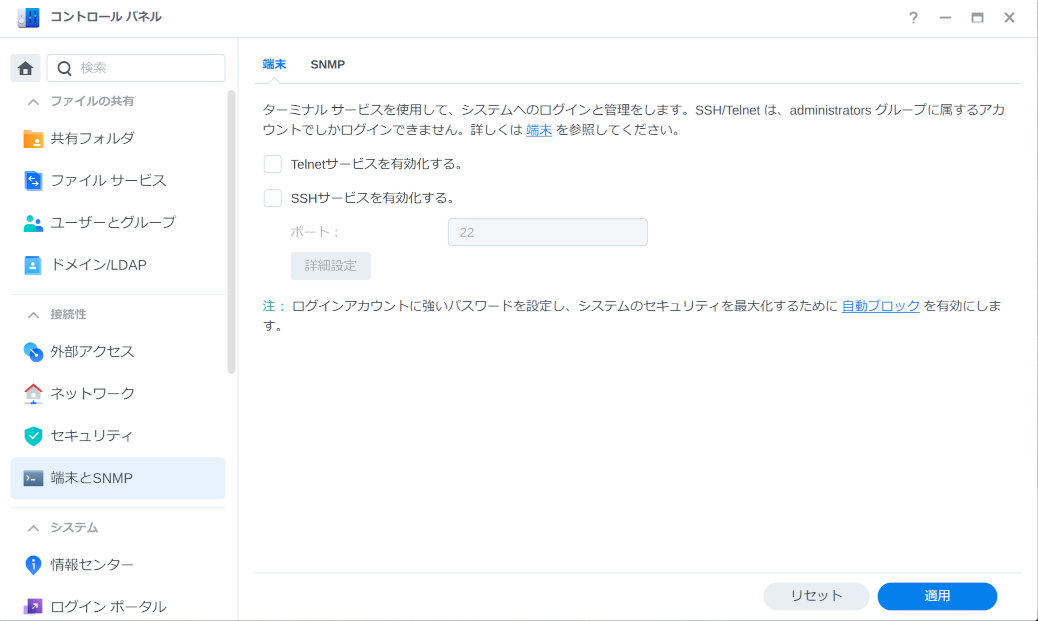Click the ポート： label

315,232
